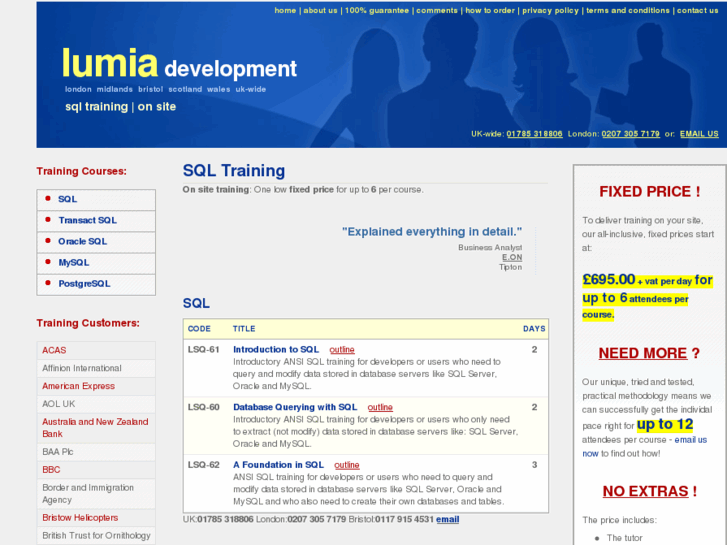
Task: Open the contact us page
Action: coord(697,10)
